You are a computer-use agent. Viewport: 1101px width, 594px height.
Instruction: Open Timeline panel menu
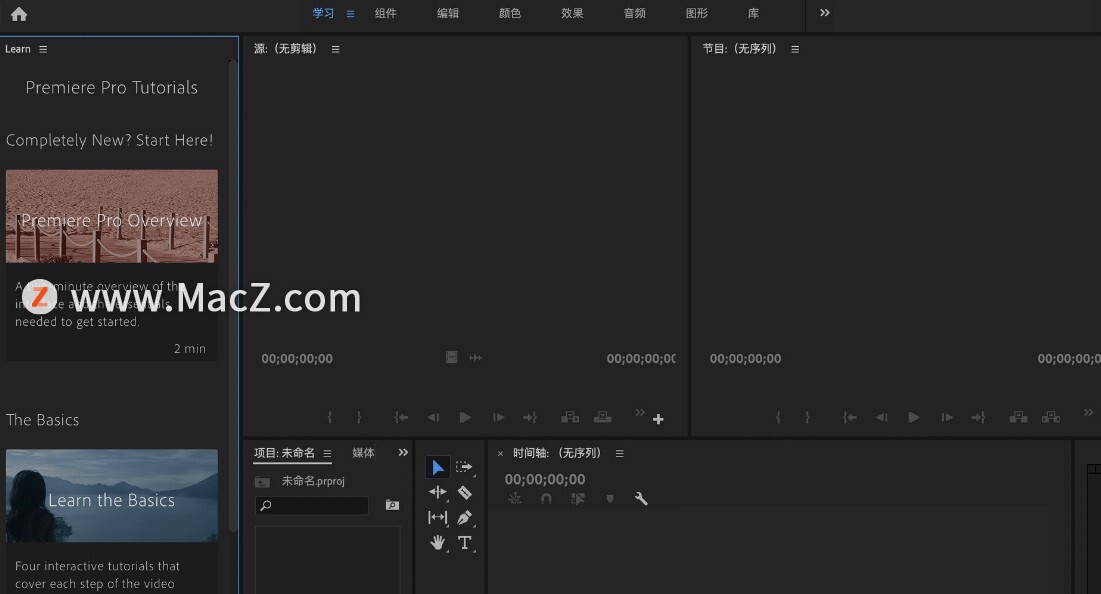619,454
